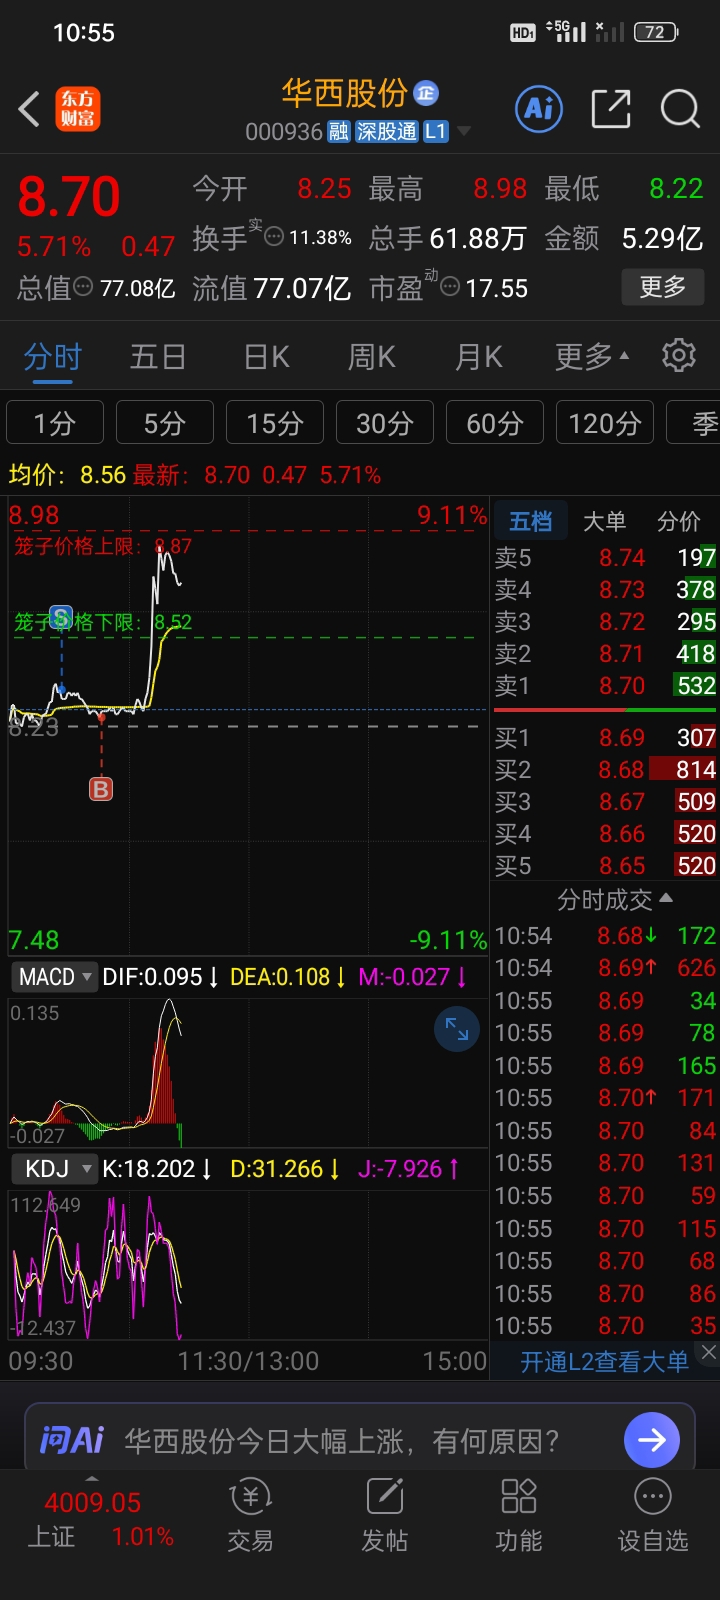The width and height of the screenshot is (720, 1600).
Task: Tap the L1 level badge
Action: click(x=435, y=132)
